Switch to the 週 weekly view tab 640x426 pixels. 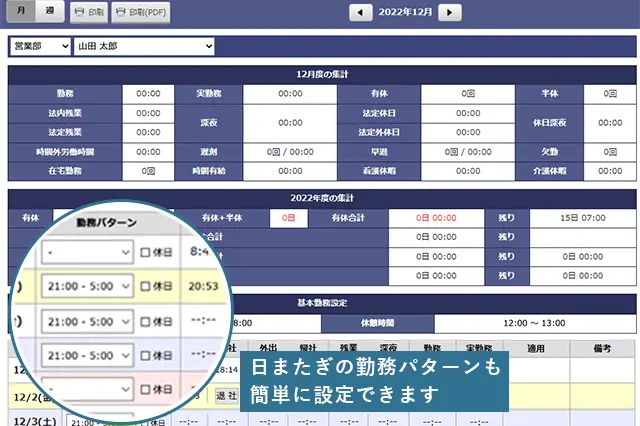(x=48, y=12)
